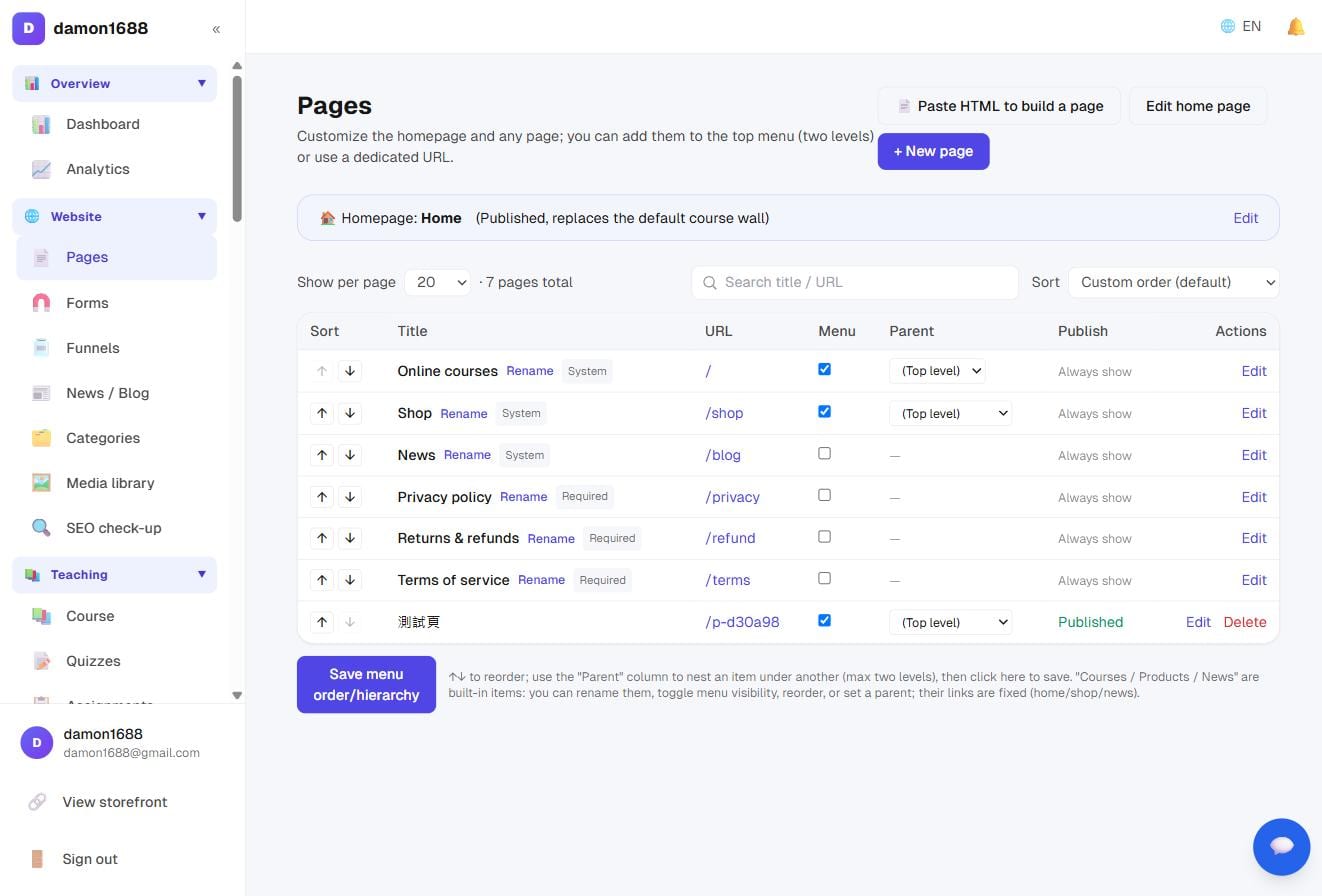Click the purple D logo avatar at top

click(x=28, y=28)
